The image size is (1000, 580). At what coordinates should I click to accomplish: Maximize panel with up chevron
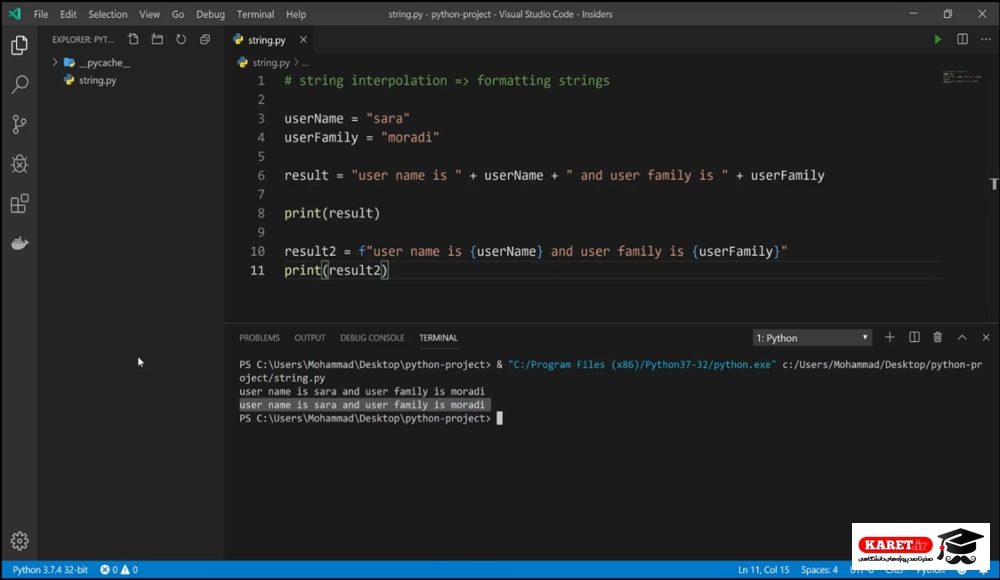(962, 338)
